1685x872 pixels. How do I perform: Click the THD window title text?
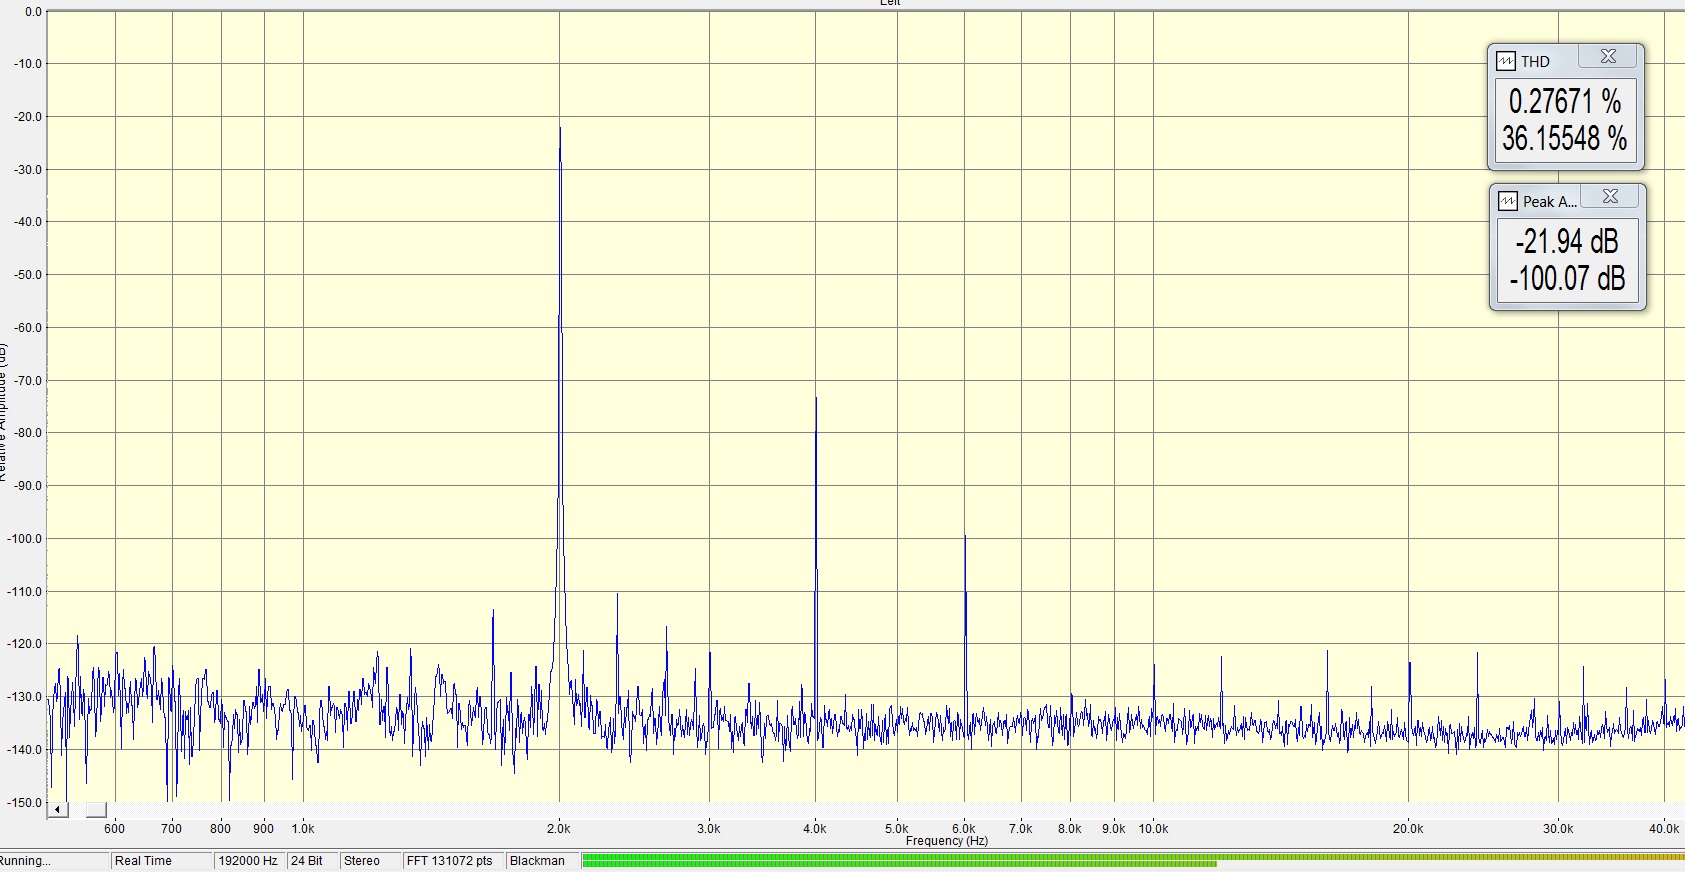(1535, 62)
